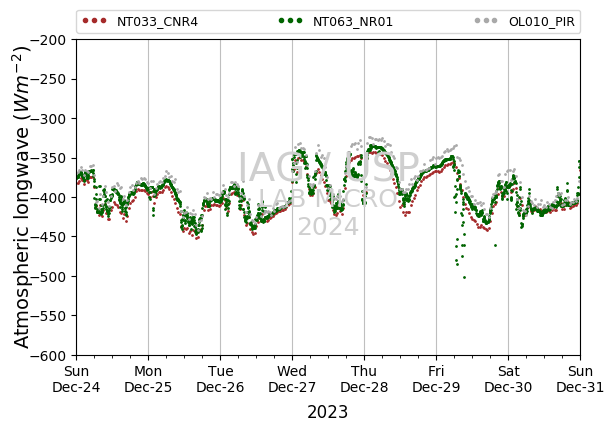Click the NT033_CNR4 legend label

pos(157,22)
